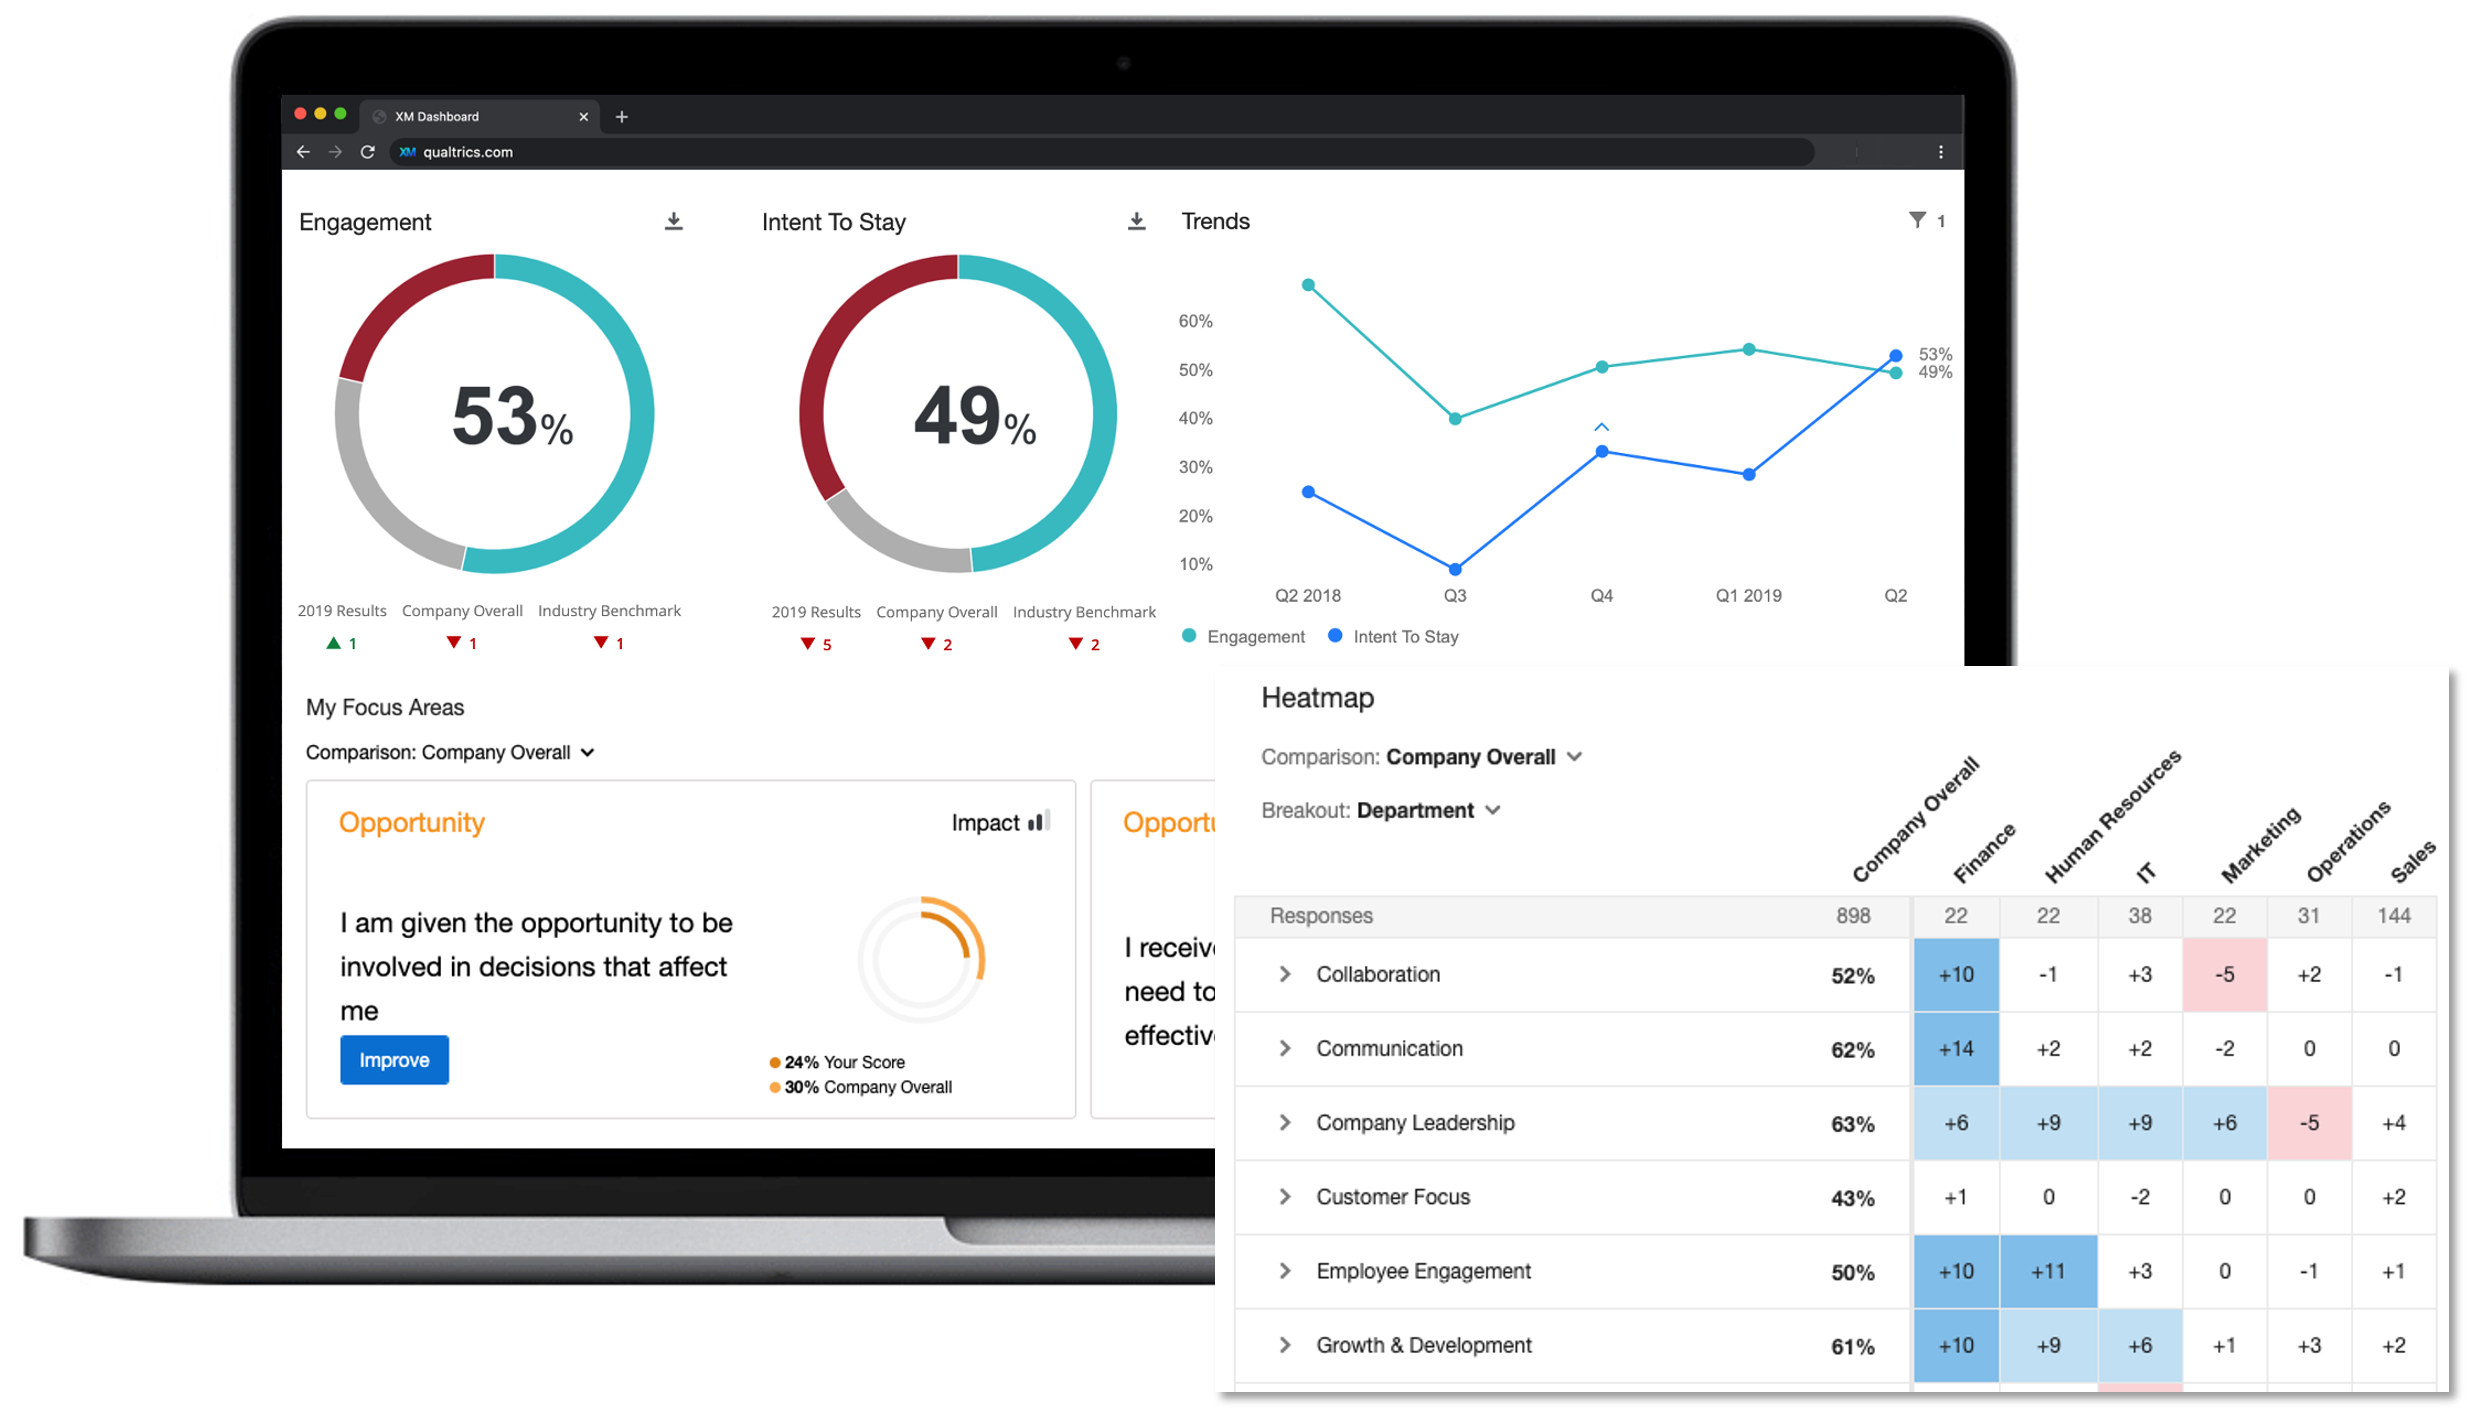Image resolution: width=2484 pixels, height=1412 pixels.
Task: Expand the Company Leadership row
Action: click(x=1285, y=1122)
